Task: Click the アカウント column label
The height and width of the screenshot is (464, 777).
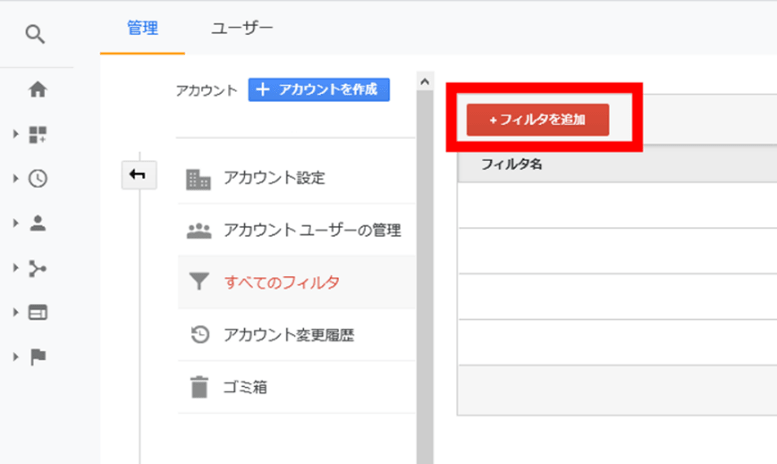Action: (x=206, y=91)
